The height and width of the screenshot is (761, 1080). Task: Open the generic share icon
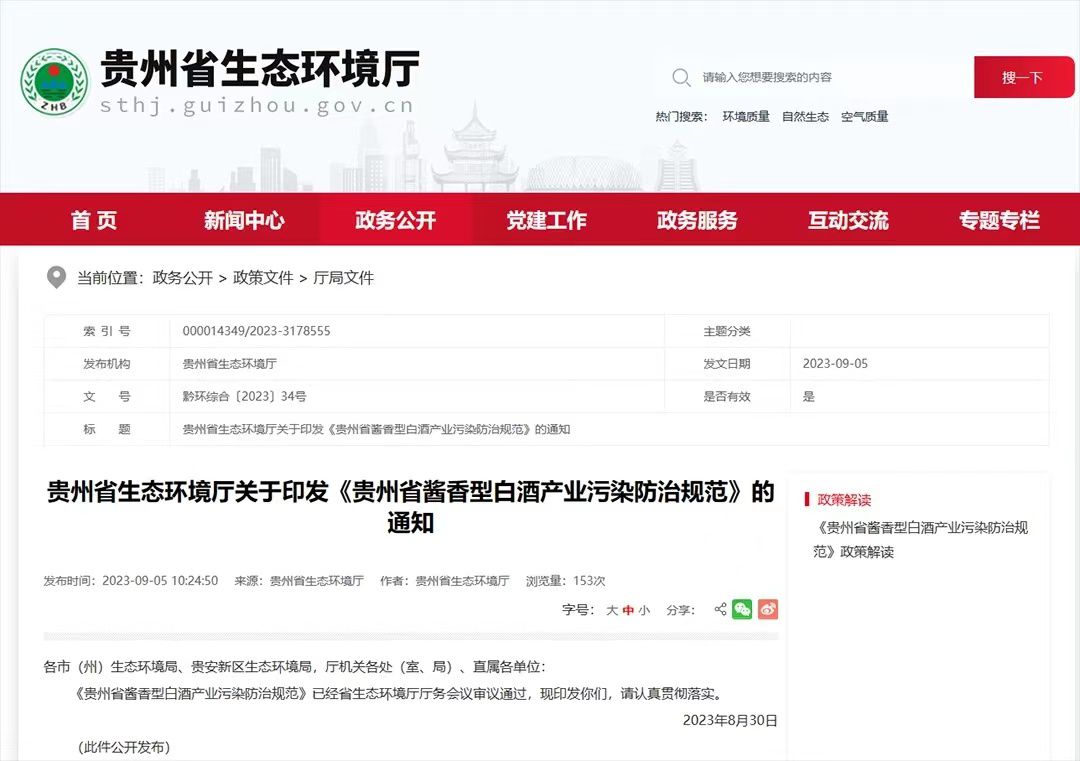tap(720, 609)
